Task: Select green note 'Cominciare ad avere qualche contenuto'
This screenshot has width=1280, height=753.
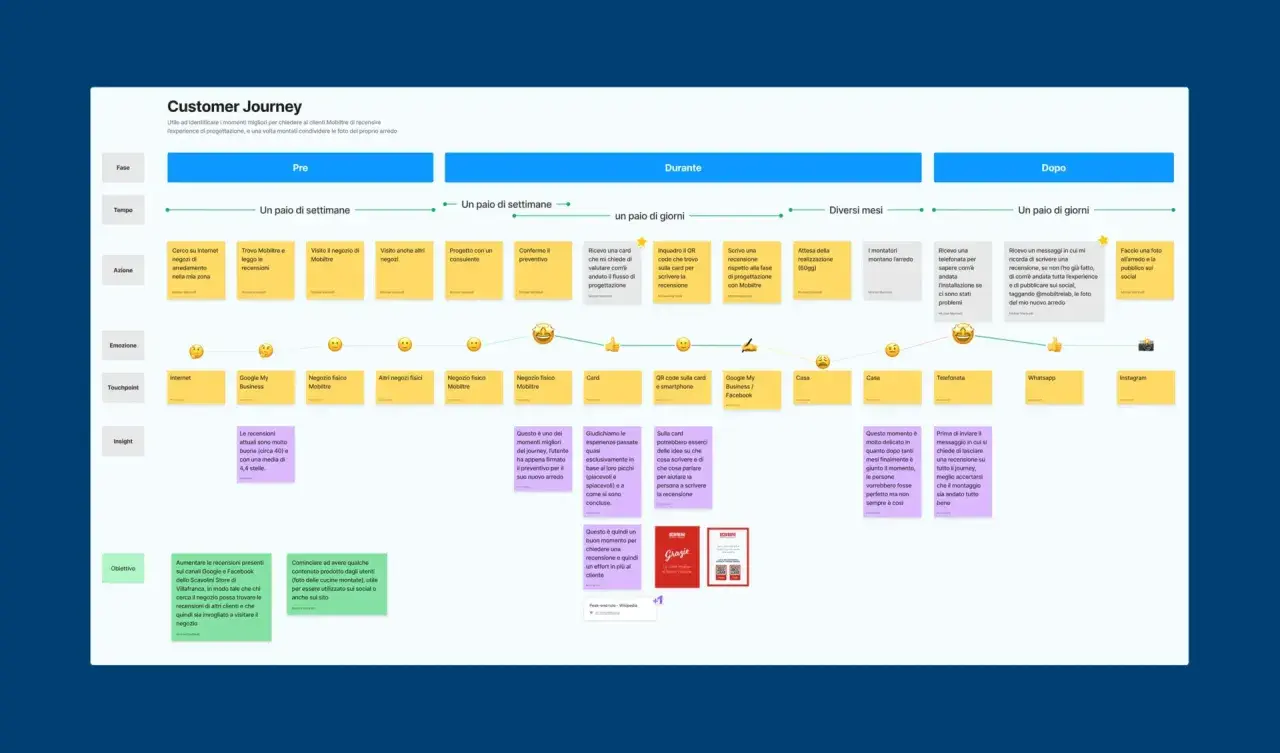Action: 337,584
